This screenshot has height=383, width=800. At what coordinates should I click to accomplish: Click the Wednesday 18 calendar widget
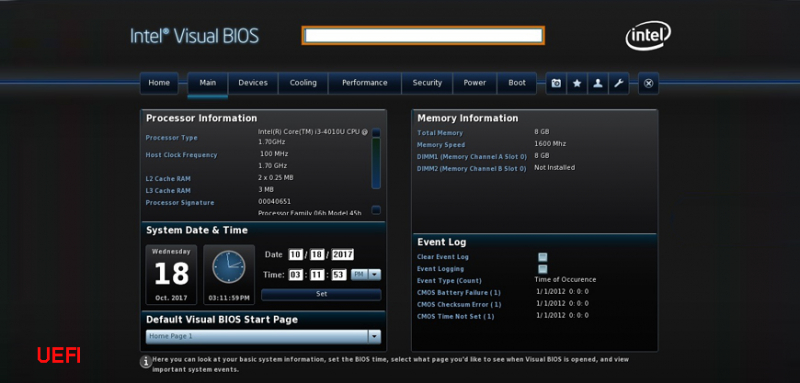171,274
